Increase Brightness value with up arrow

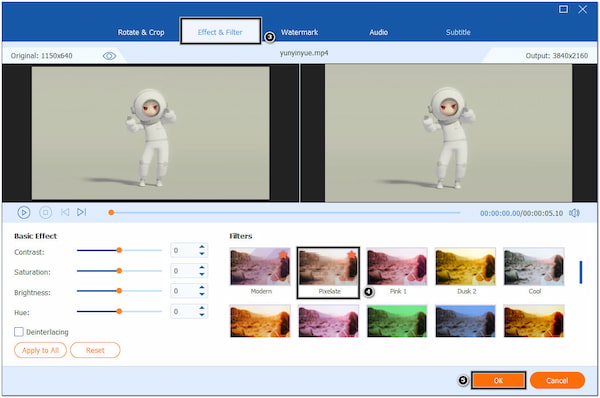[x=202, y=288]
